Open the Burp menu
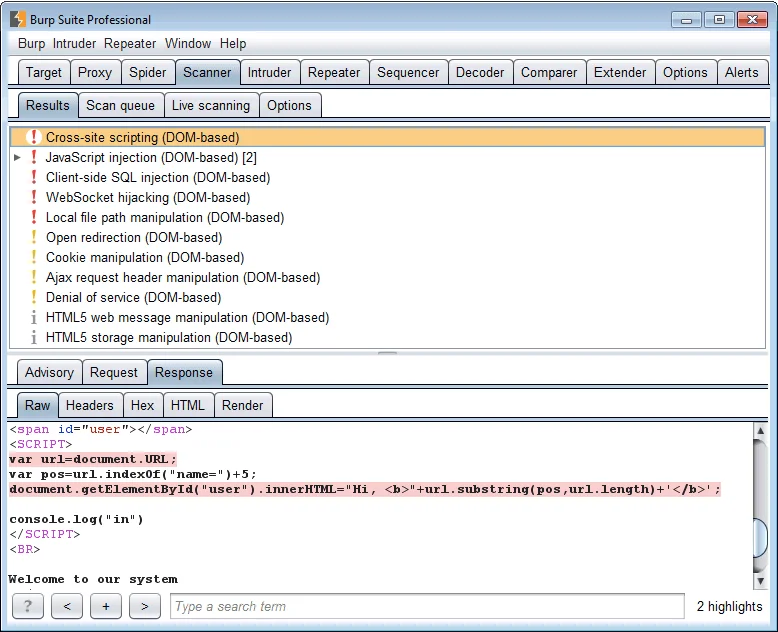 [31, 44]
